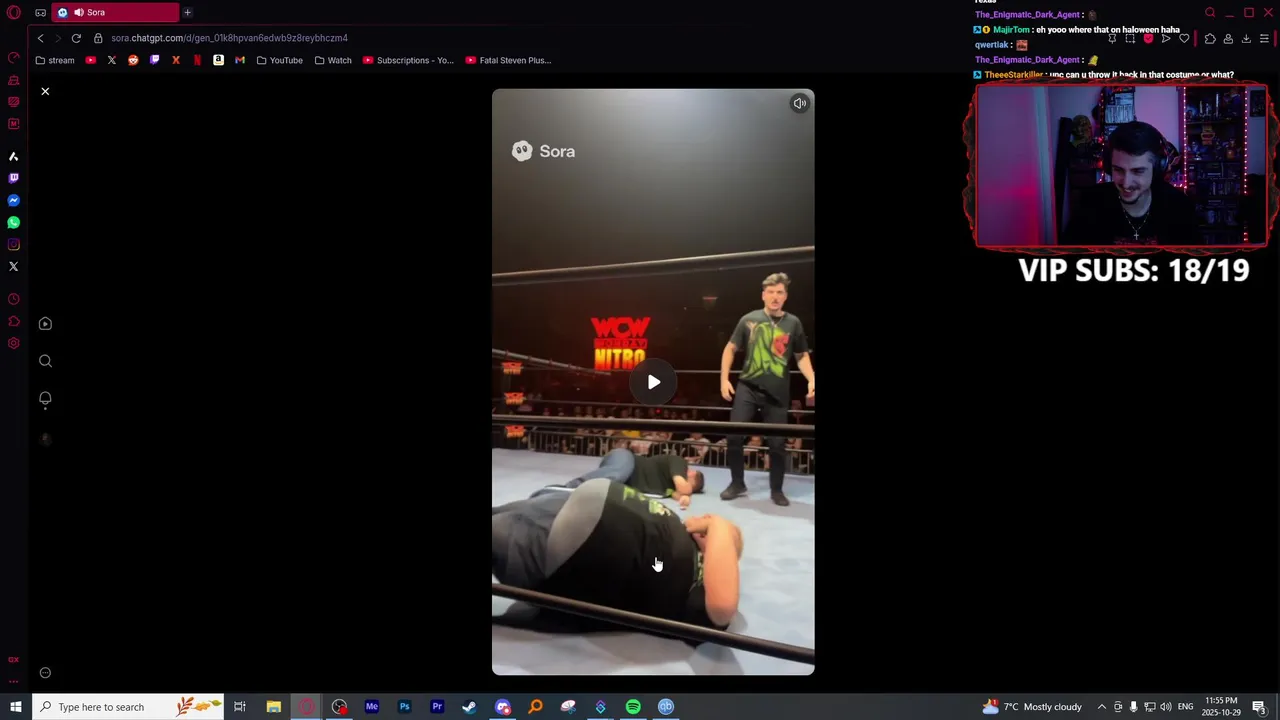Open the GX Control speedometer icon

14,57
